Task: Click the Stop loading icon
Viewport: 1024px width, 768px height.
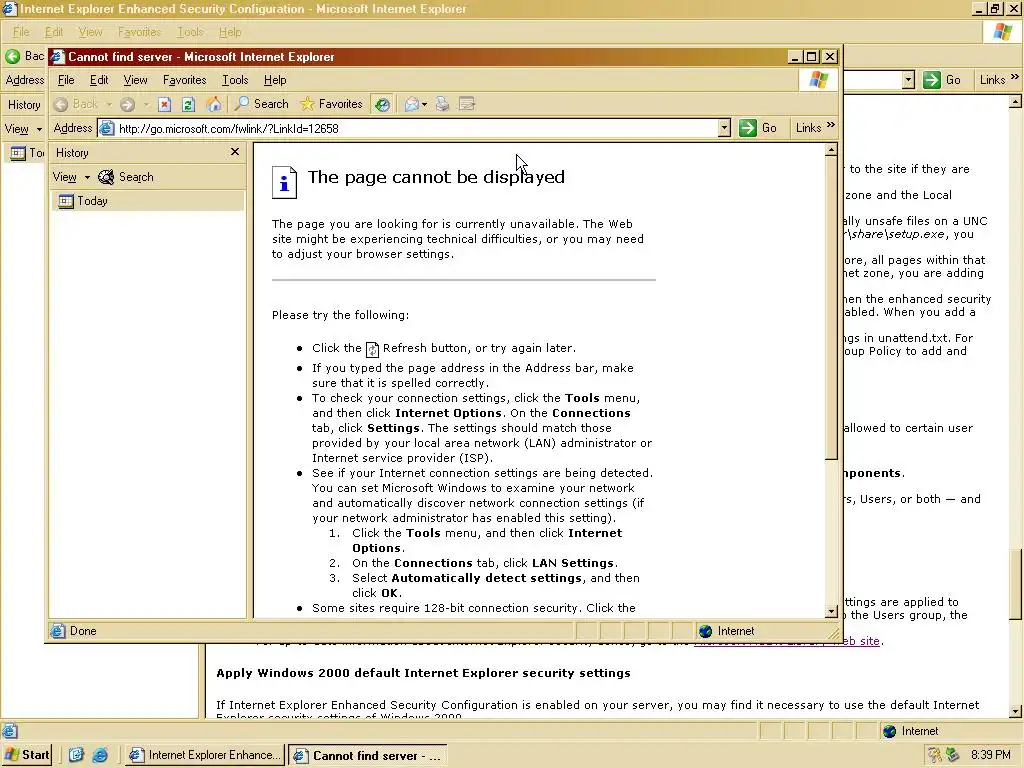Action: click(165, 104)
